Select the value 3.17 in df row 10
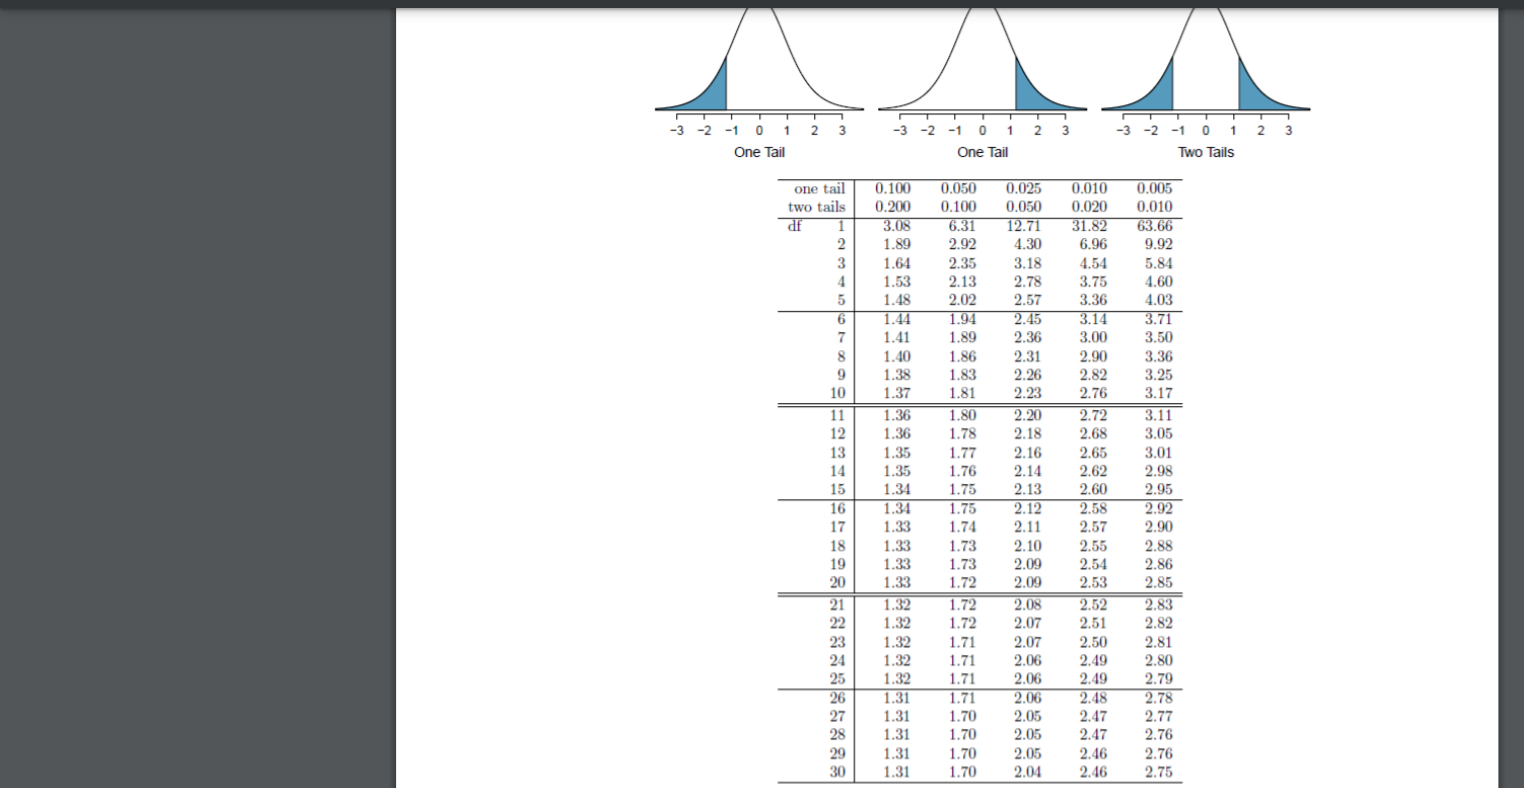Screen dimensions: 1524x788 [x=1158, y=393]
